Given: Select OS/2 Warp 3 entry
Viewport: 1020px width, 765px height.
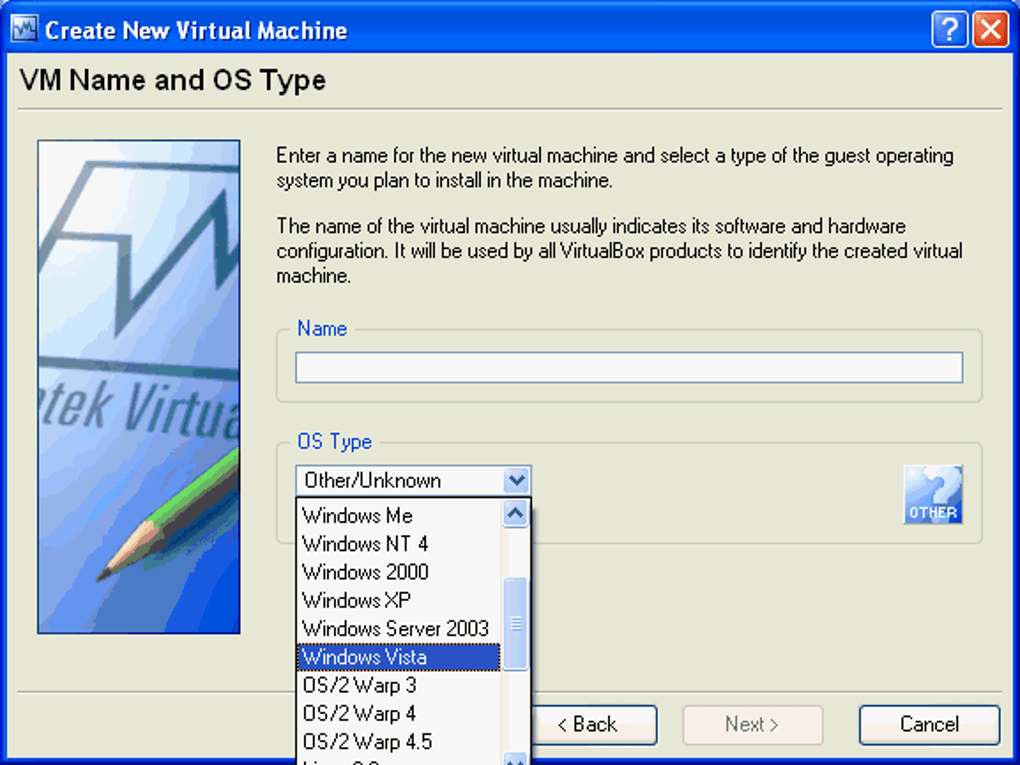Looking at the screenshot, I should 399,685.
